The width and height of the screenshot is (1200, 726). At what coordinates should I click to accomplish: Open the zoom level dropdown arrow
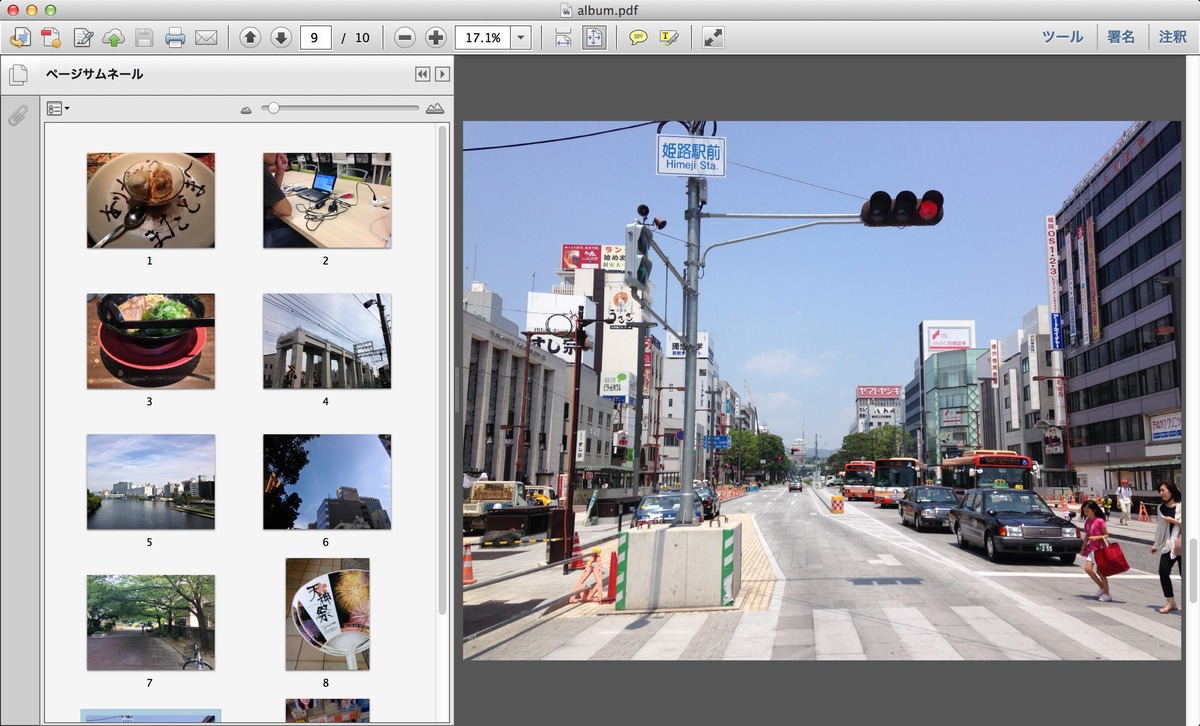tap(521, 38)
